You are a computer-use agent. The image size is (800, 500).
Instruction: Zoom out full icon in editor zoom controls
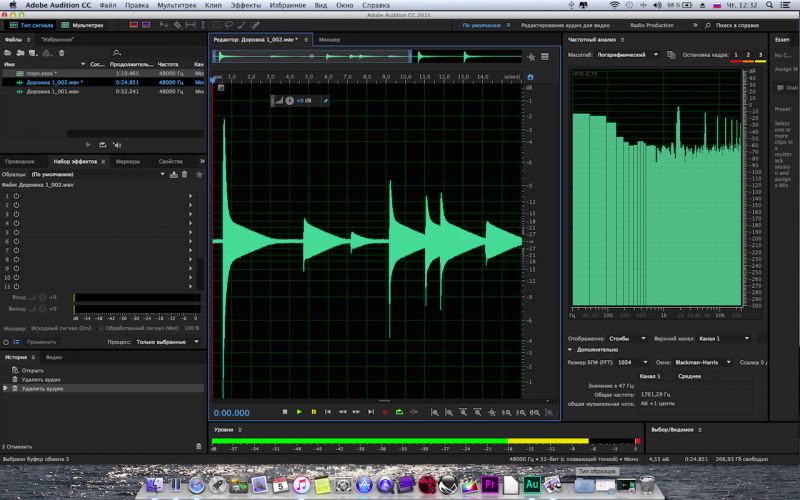coord(492,412)
